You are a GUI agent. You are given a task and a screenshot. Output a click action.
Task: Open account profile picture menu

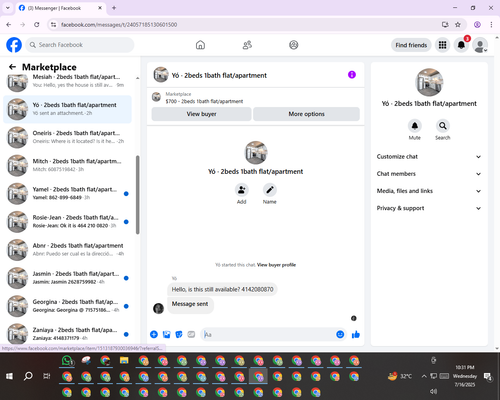480,45
